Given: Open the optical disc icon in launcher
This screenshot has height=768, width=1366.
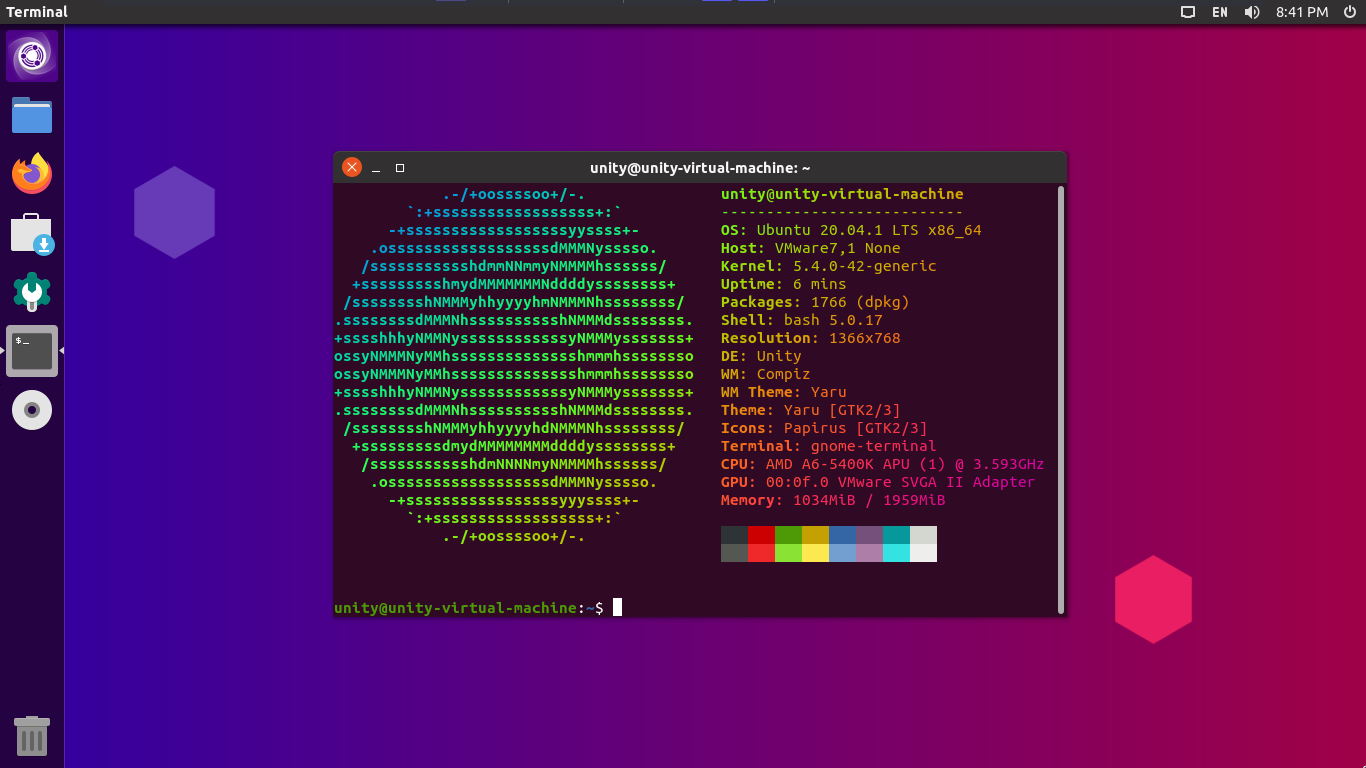Looking at the screenshot, I should pos(32,410).
